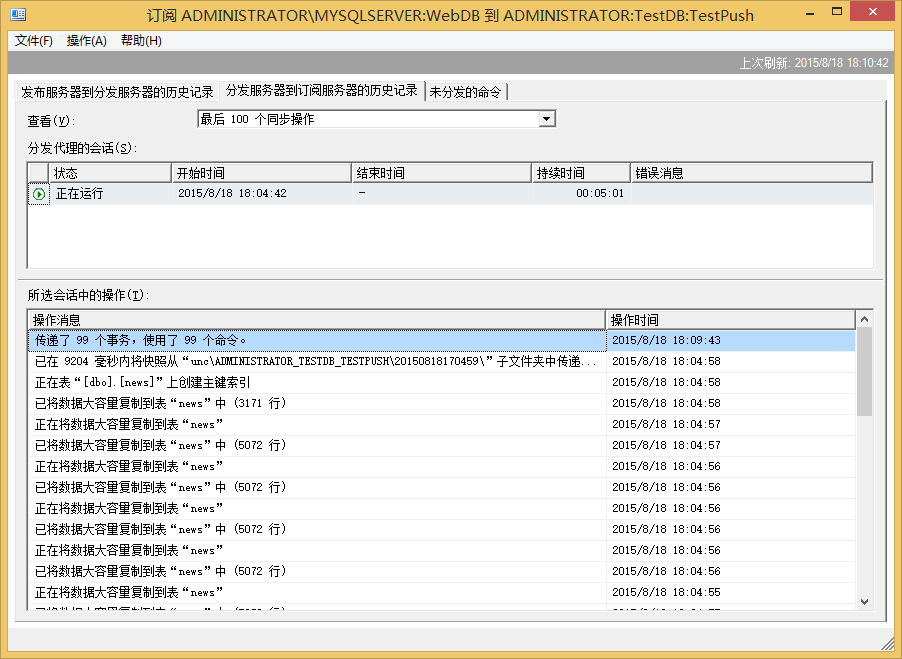Screen dimensions: 902x659
Task: Sort sessions by 结束时间 column header
Action: 441,173
